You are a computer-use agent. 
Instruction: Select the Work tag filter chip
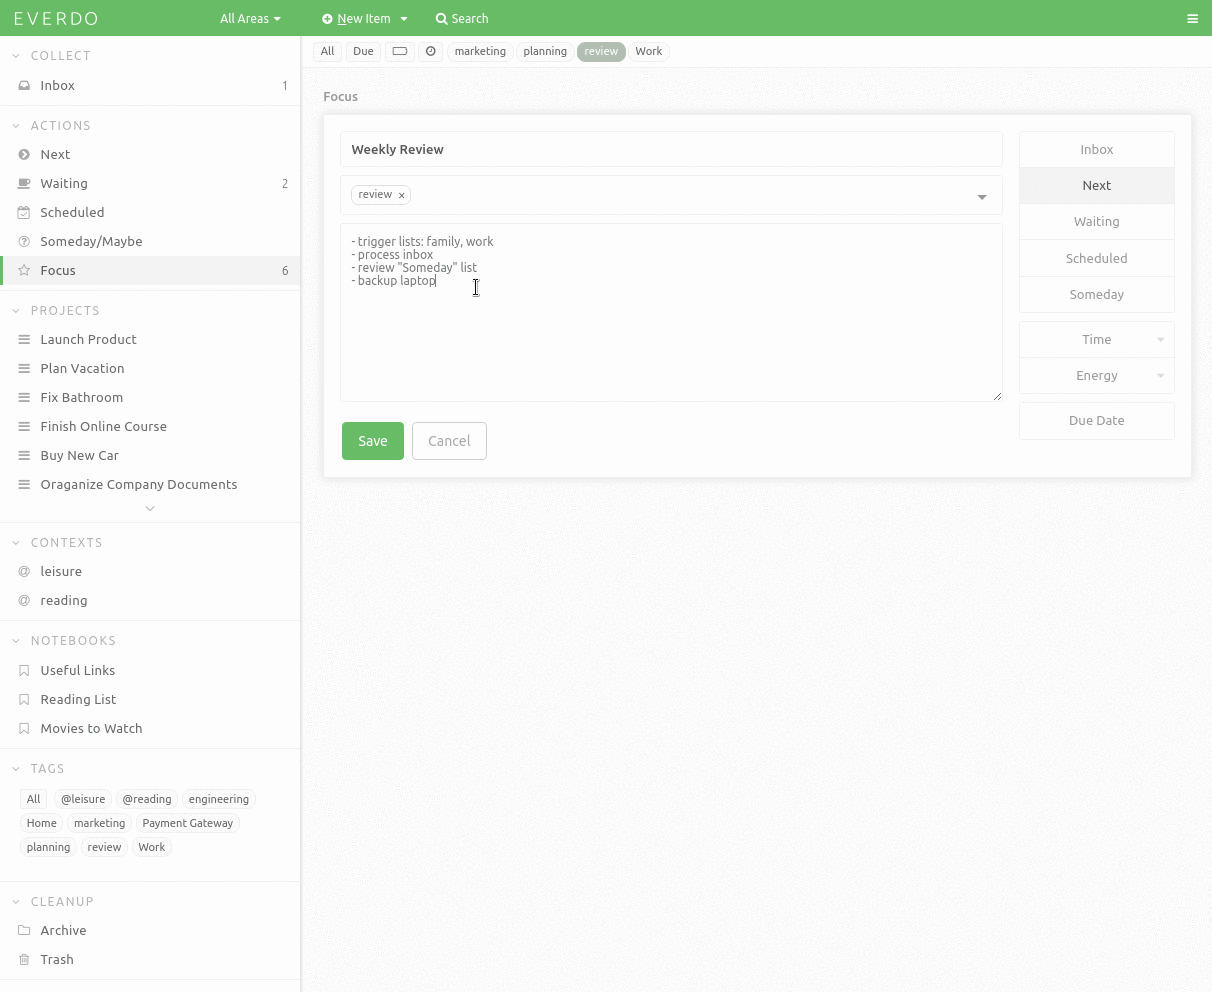pyautogui.click(x=648, y=51)
